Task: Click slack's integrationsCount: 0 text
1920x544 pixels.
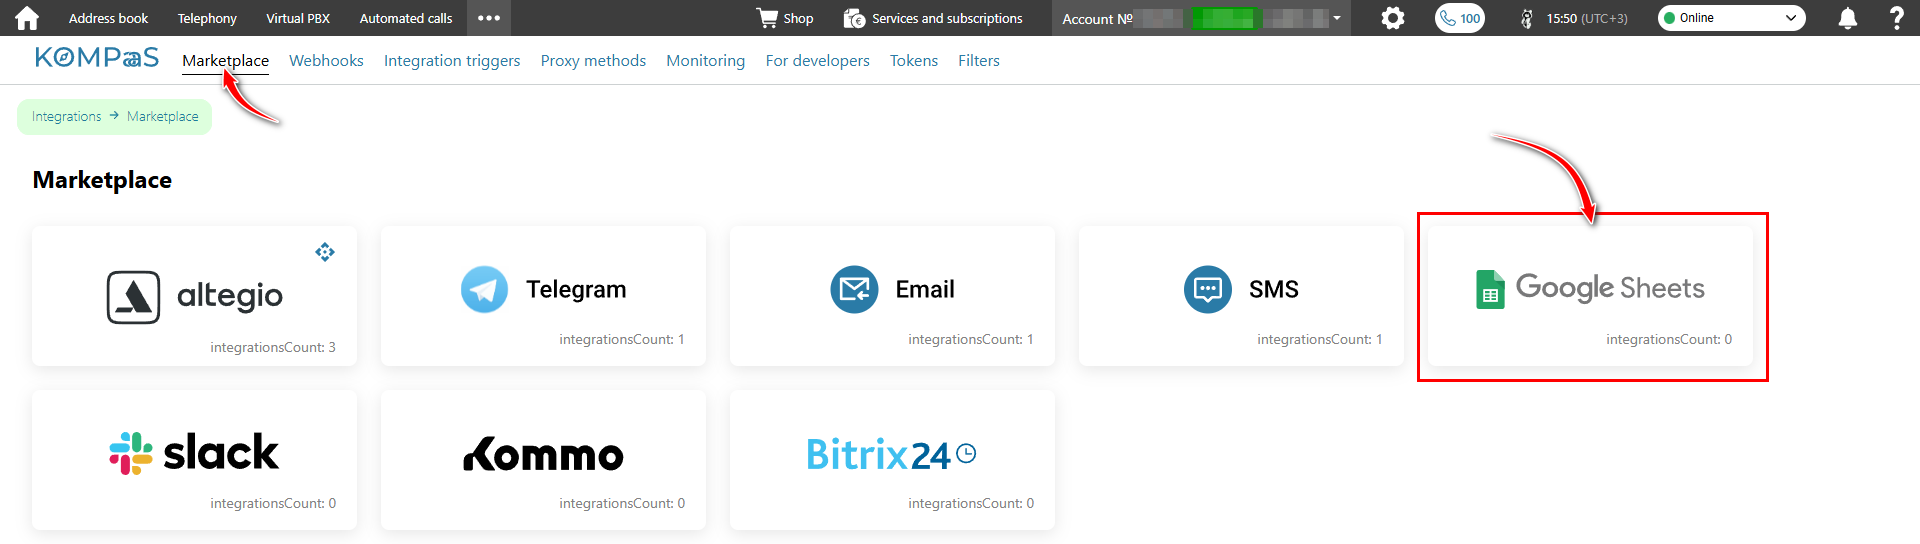Action: [273, 503]
